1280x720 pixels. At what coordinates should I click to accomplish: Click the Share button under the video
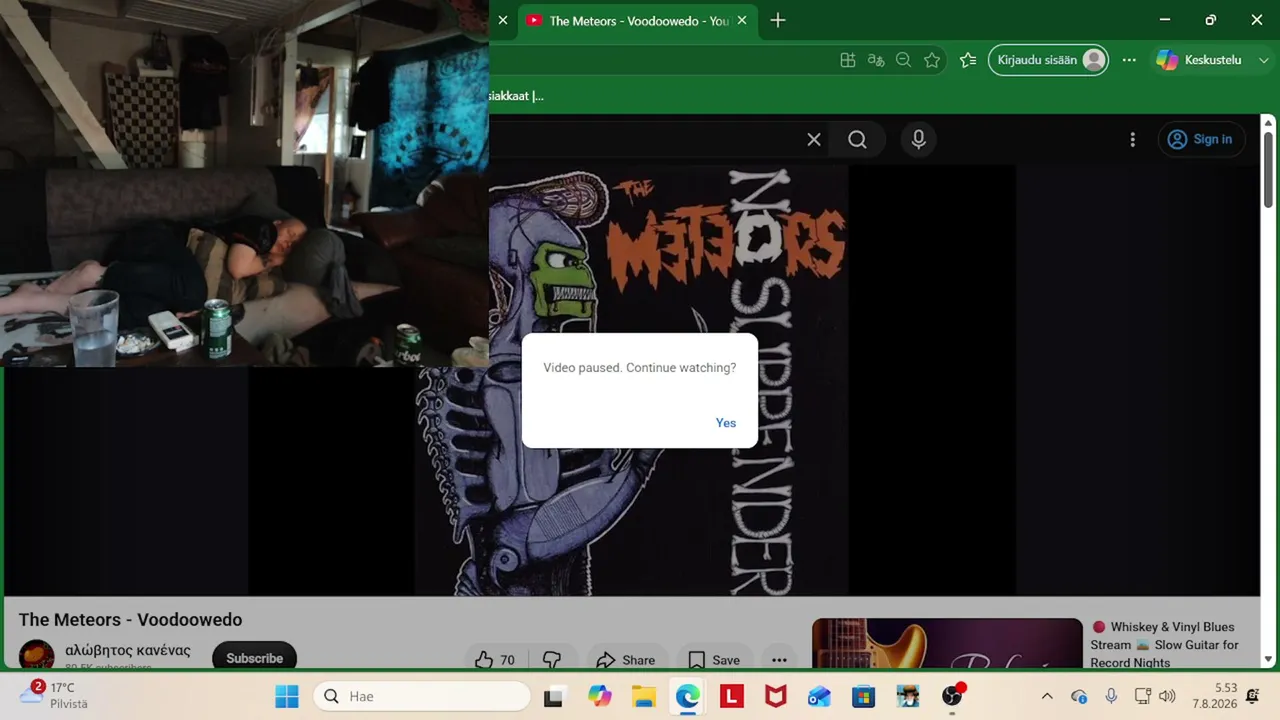coord(626,658)
